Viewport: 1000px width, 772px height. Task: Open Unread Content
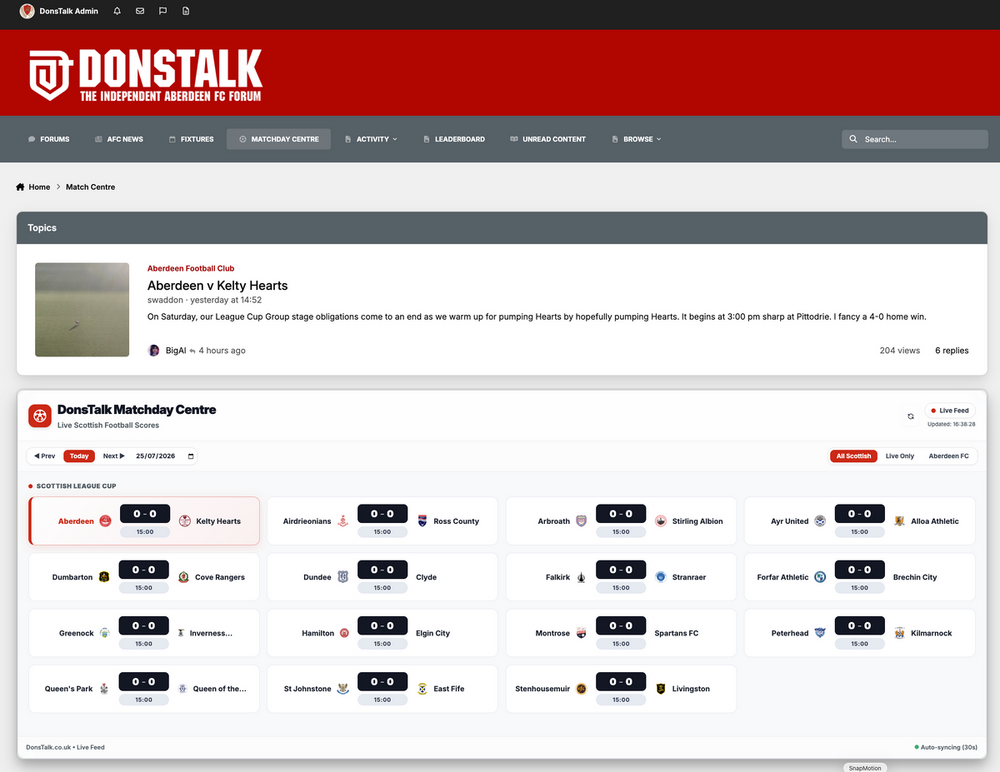pos(548,139)
